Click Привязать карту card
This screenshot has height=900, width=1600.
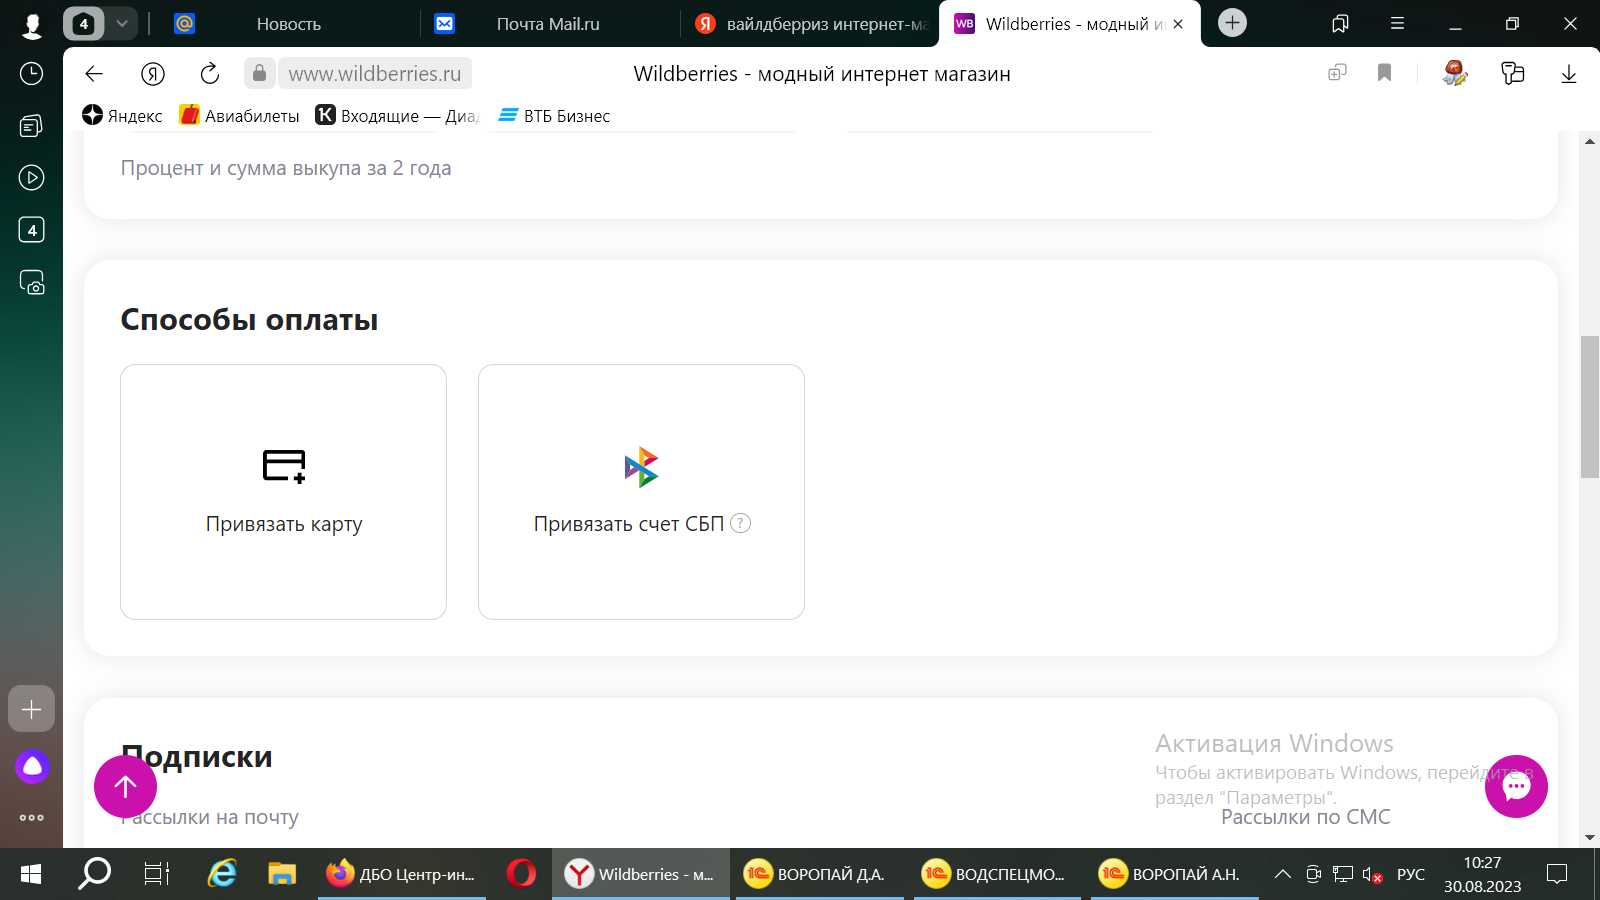[x=283, y=492]
